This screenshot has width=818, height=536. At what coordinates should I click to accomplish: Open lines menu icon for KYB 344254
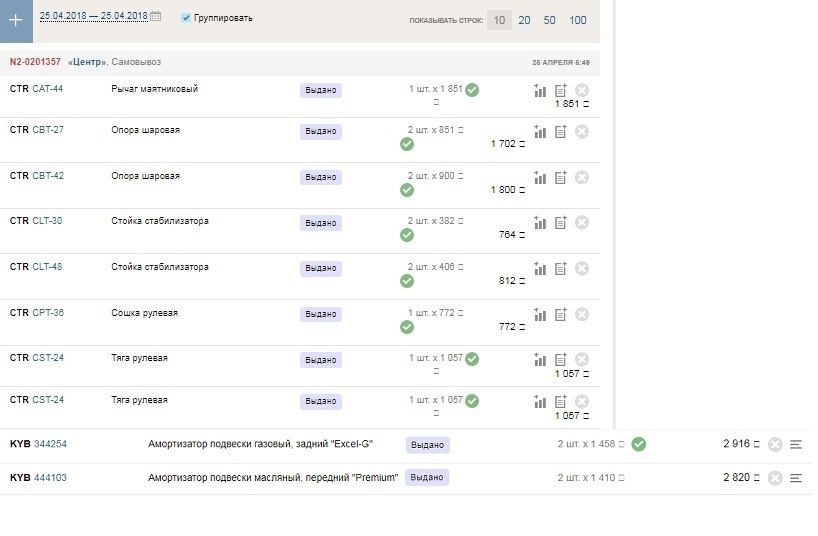coord(796,445)
